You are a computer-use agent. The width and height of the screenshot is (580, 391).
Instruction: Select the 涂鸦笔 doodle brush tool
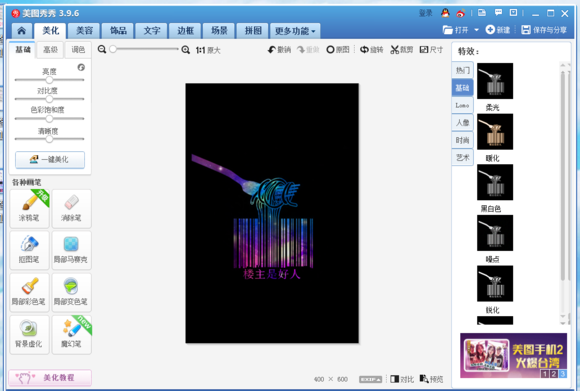[29, 208]
